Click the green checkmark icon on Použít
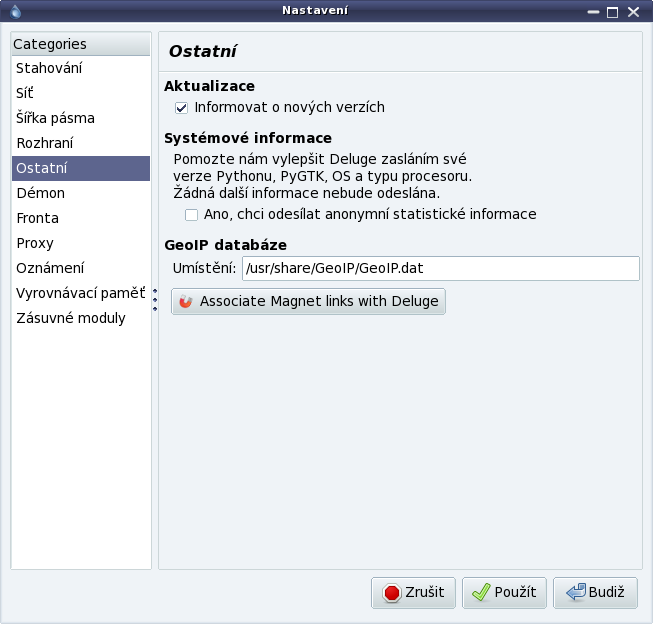The width and height of the screenshot is (653, 624). click(x=481, y=593)
